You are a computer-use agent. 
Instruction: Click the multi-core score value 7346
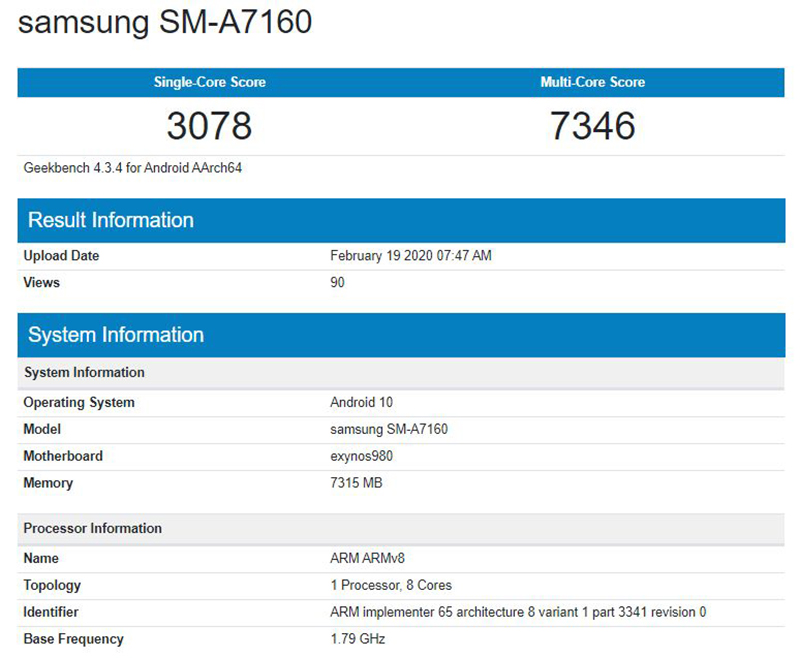pos(592,126)
